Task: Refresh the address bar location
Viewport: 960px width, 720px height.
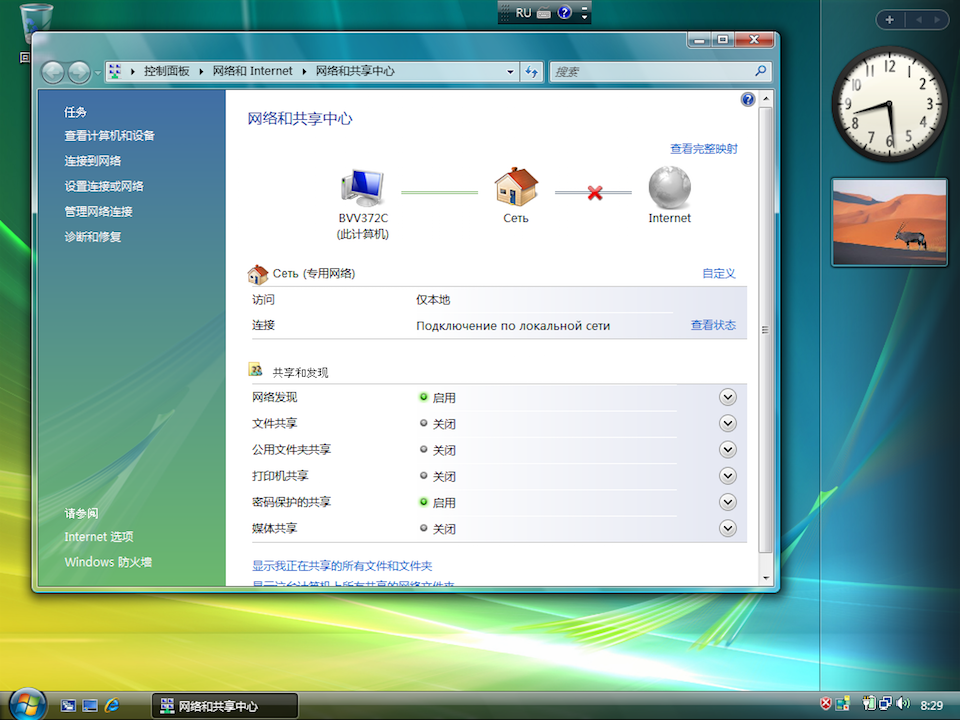Action: pyautogui.click(x=531, y=72)
